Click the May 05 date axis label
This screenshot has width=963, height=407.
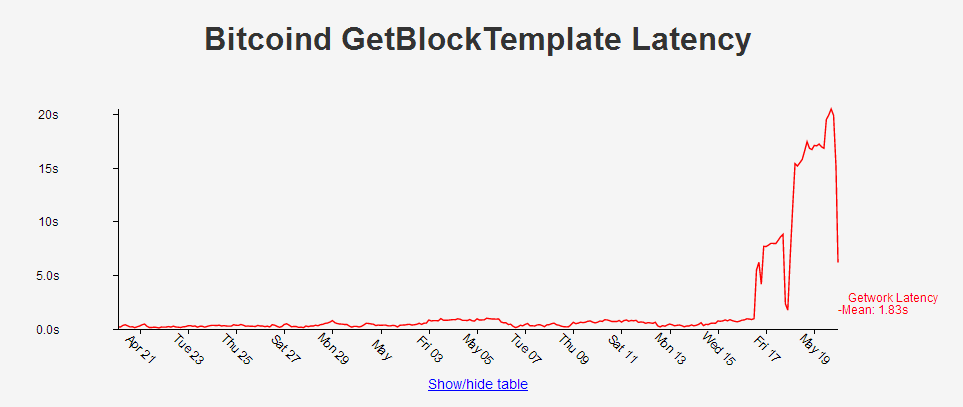point(477,350)
